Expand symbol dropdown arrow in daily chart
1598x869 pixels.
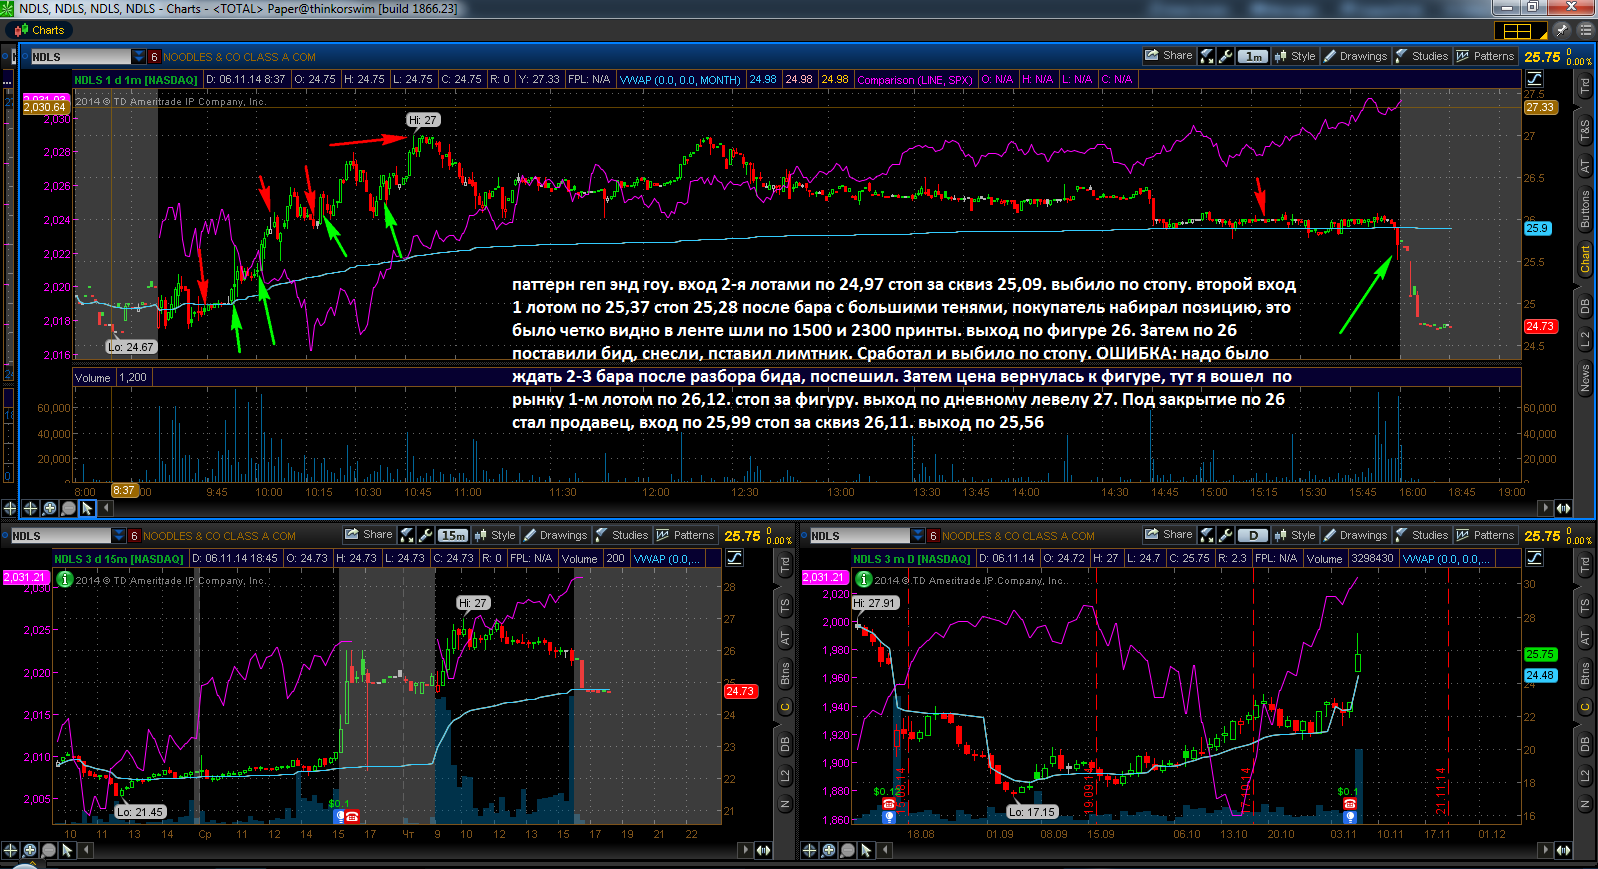(918, 536)
